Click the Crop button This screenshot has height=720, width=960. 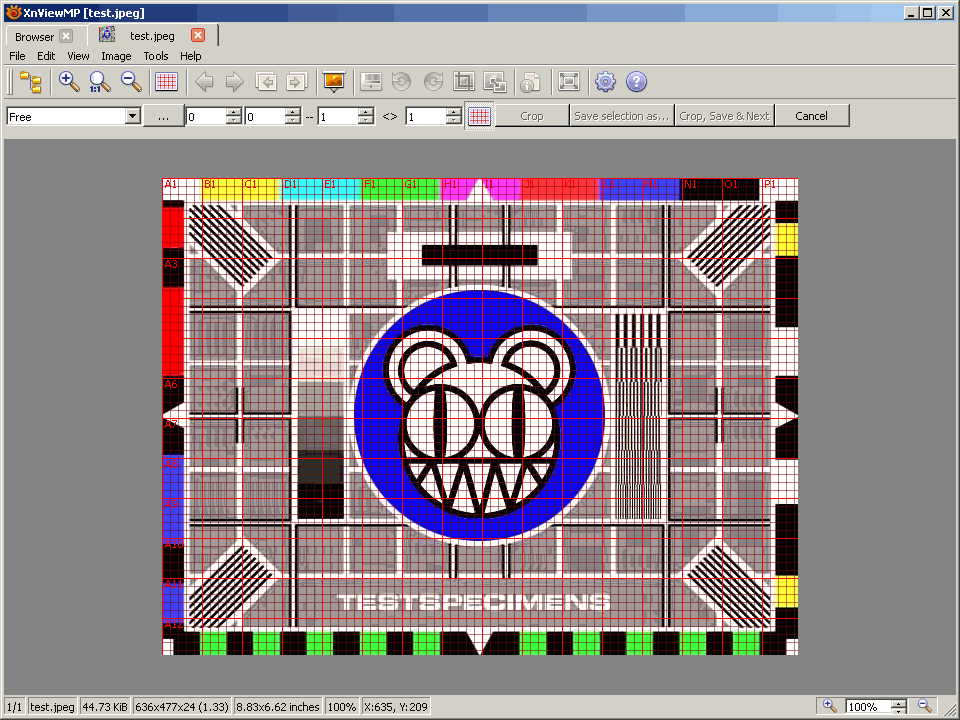click(531, 116)
